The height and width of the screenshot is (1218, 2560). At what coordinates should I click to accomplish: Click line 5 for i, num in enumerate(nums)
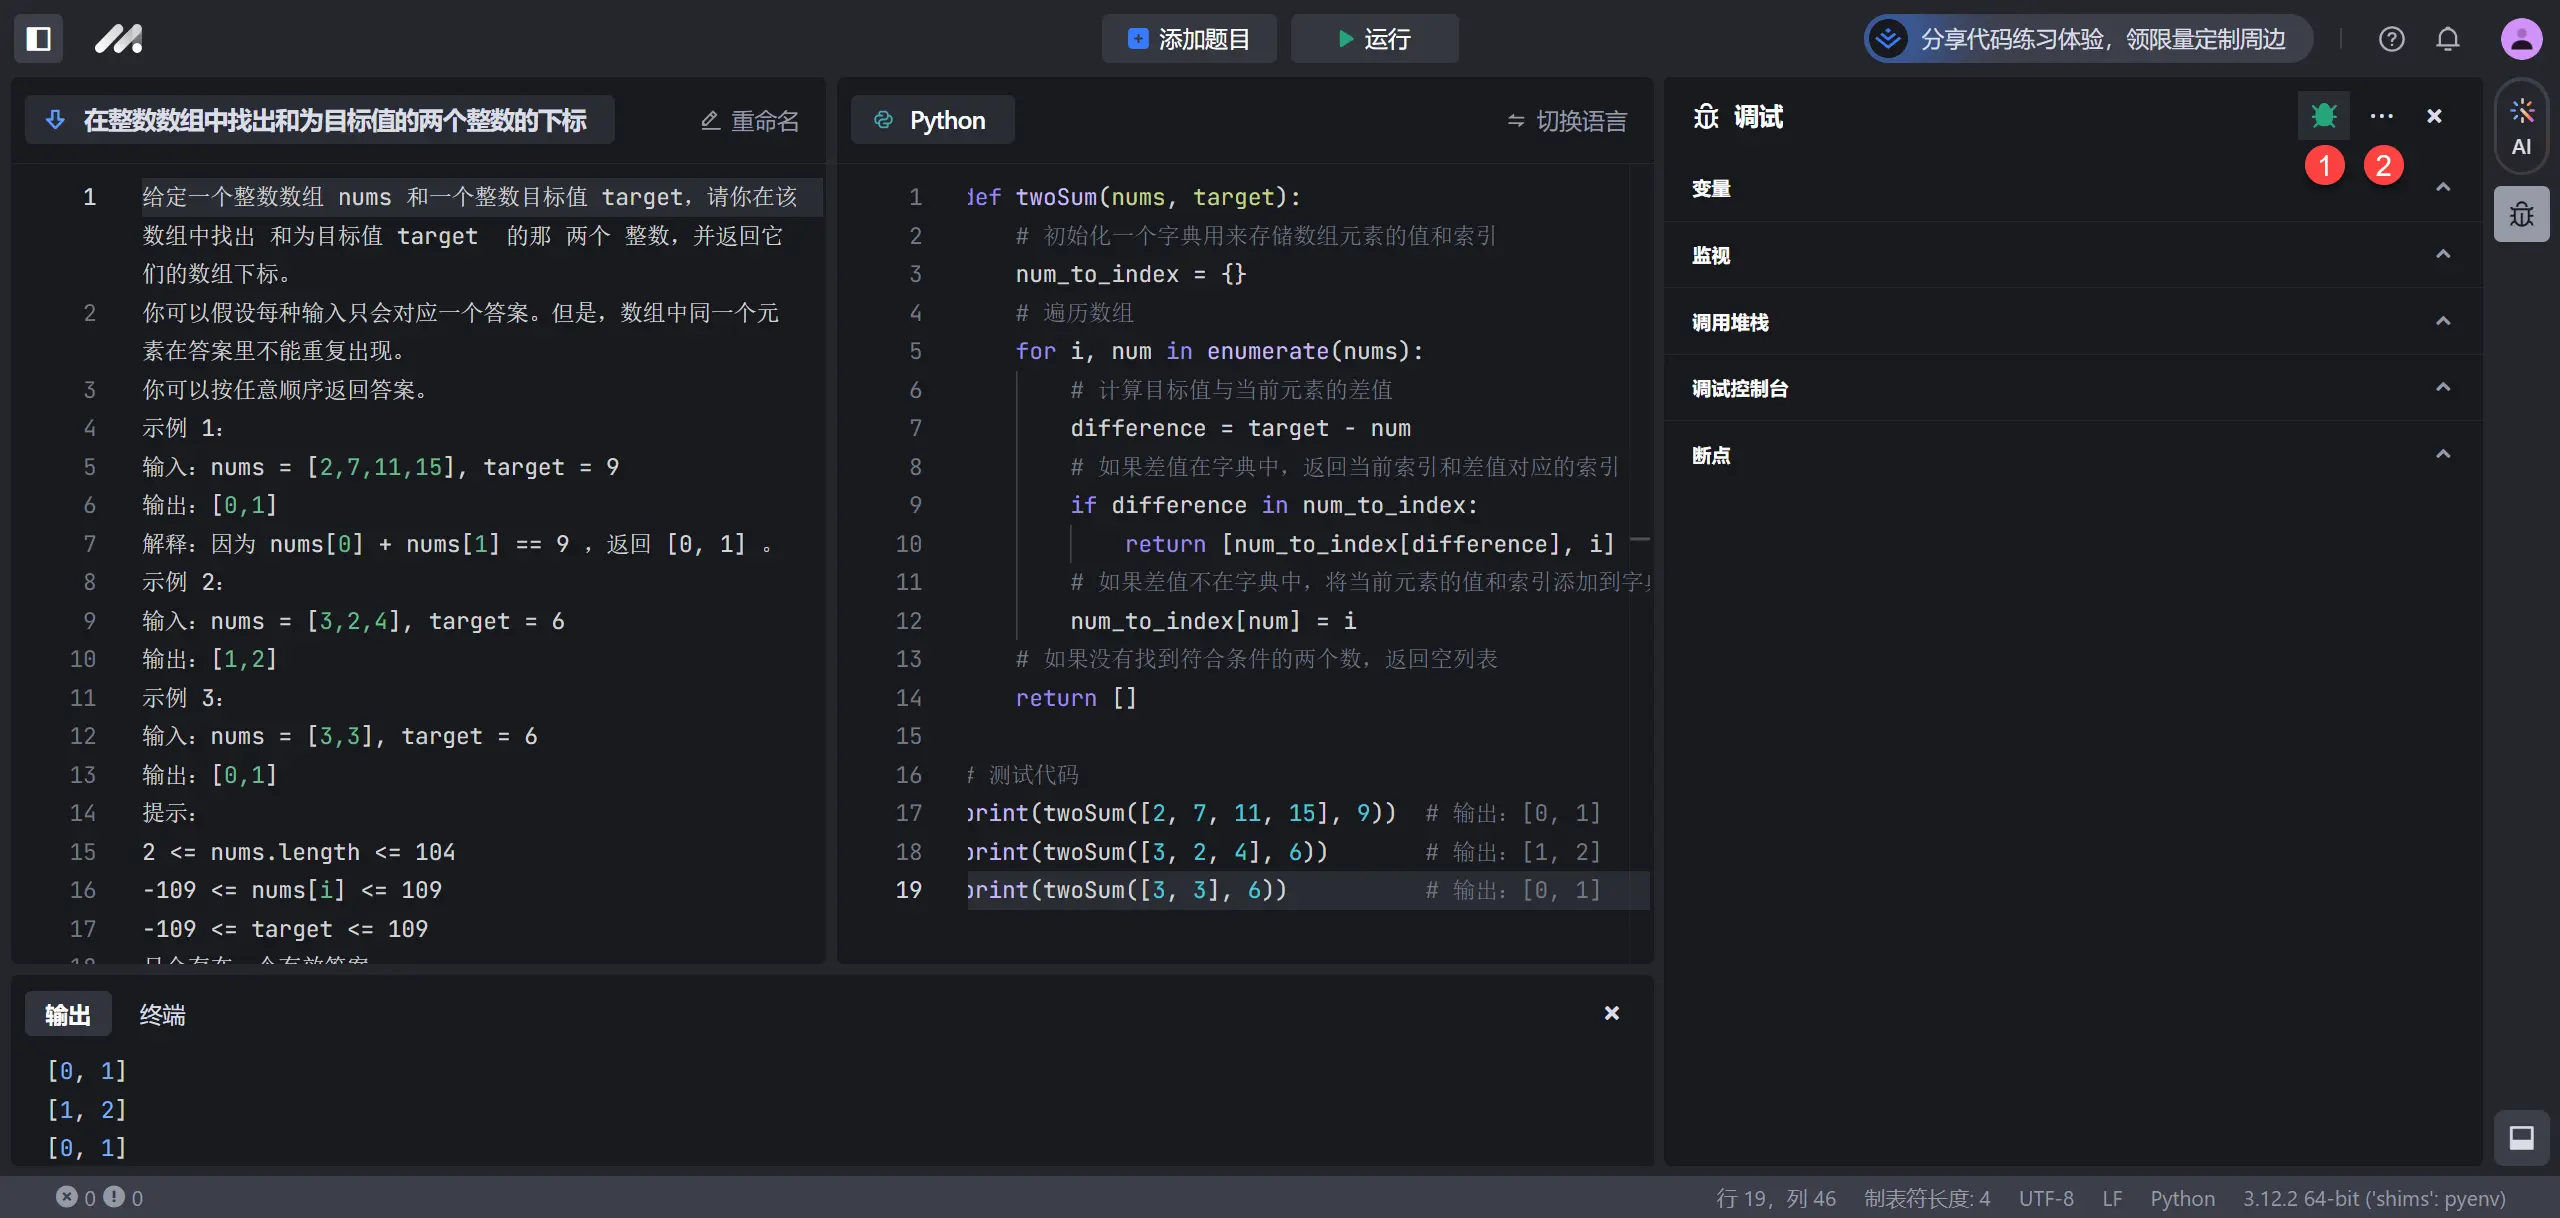coord(1219,351)
